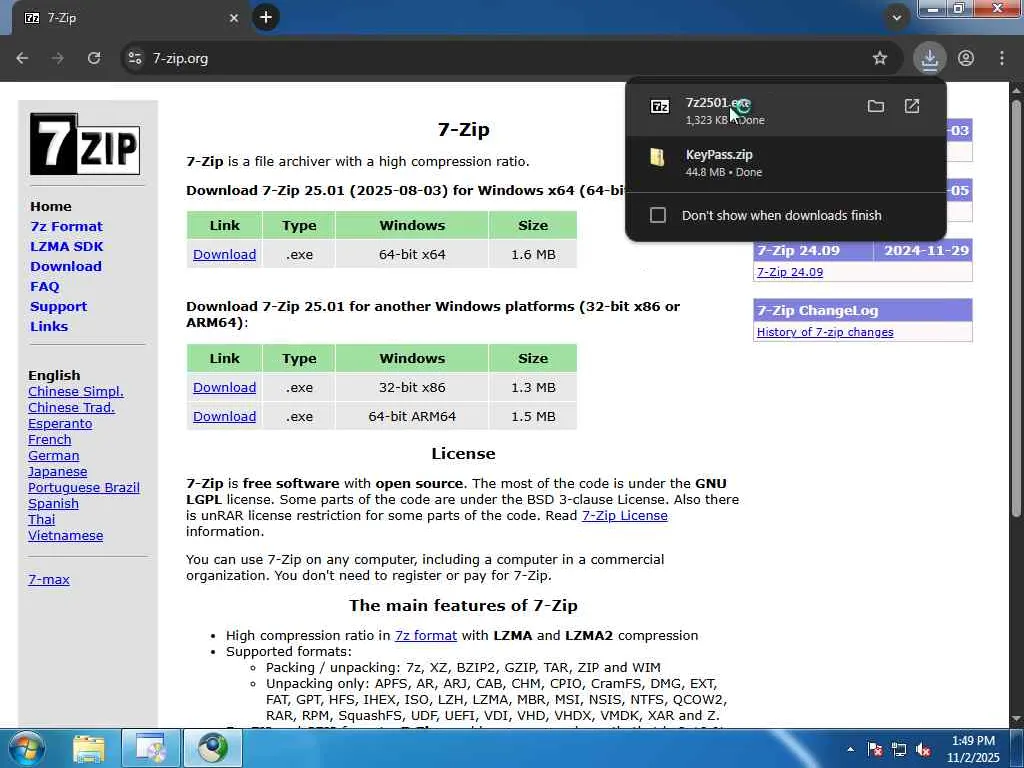Open the 7-Zip License link
The height and width of the screenshot is (768, 1024).
click(624, 515)
